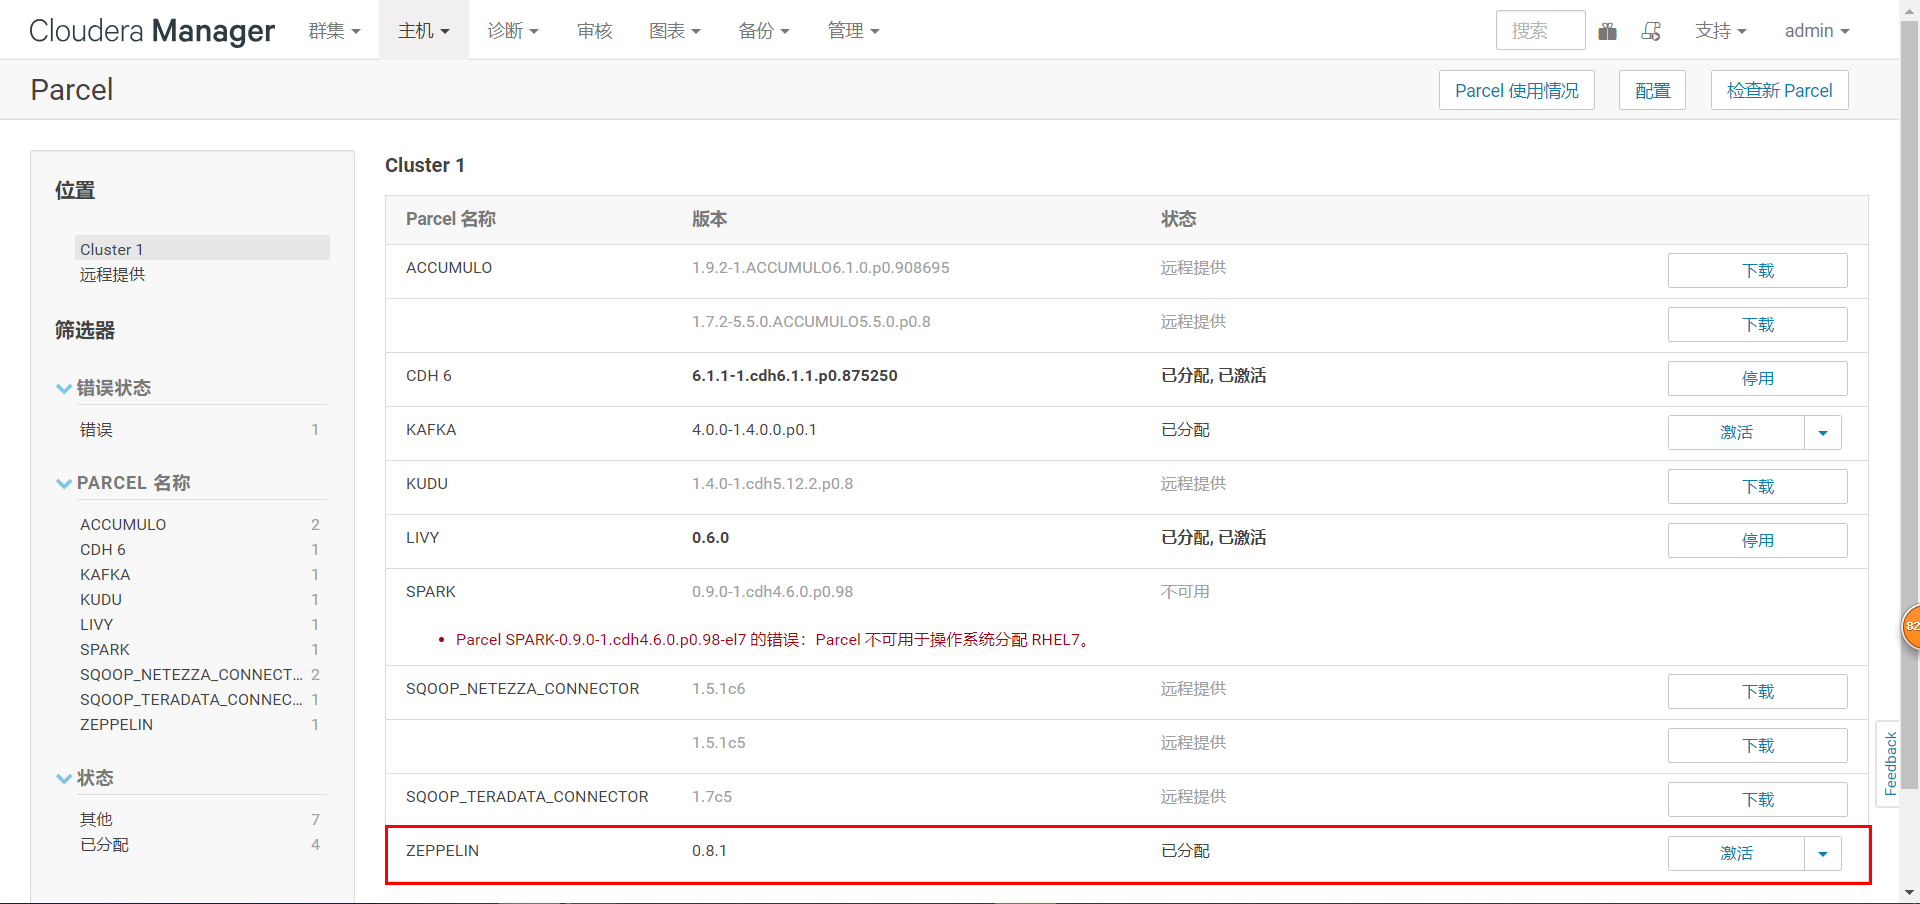Image resolution: width=1920 pixels, height=904 pixels.
Task: Click the Cloudera Manager home logo
Action: coord(150,30)
